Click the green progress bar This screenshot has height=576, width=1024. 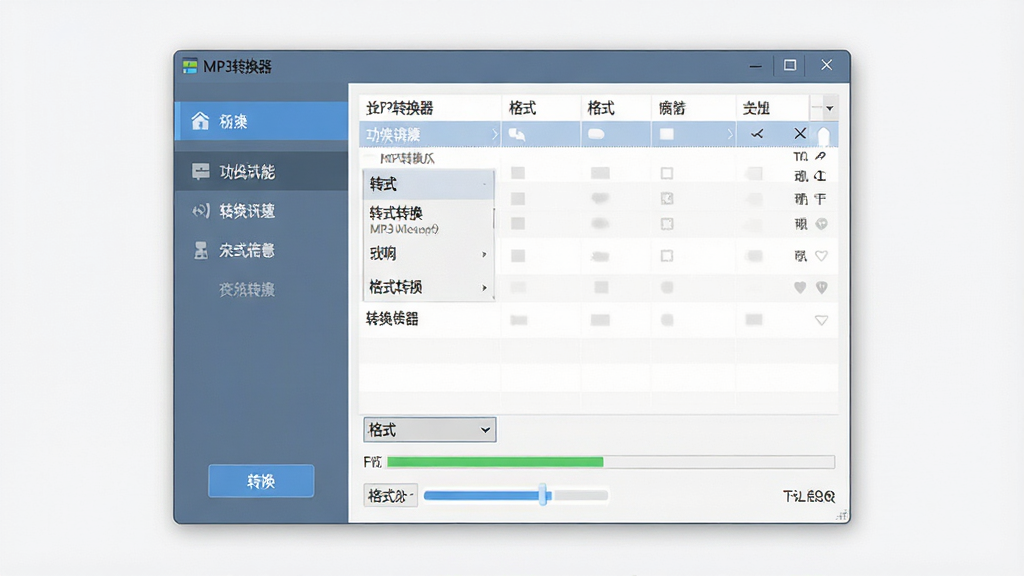point(495,462)
